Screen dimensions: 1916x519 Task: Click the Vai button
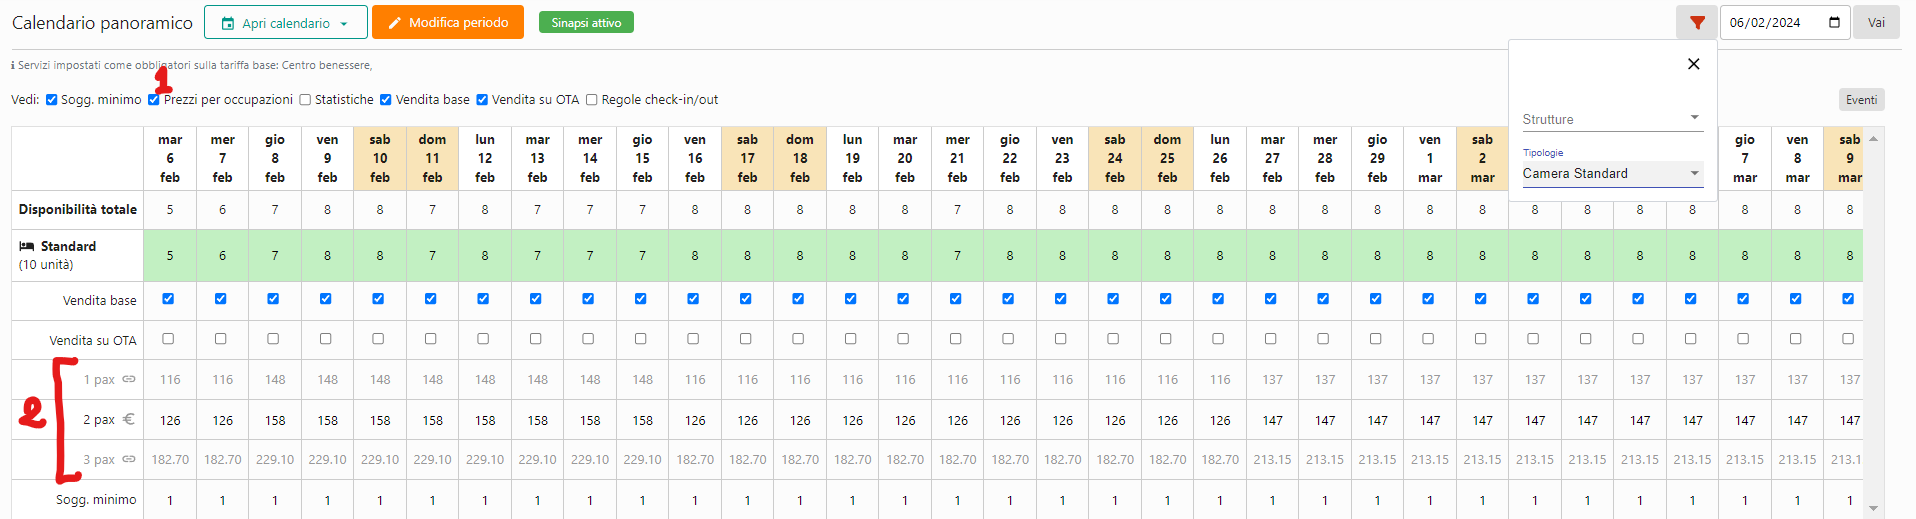tap(1876, 23)
